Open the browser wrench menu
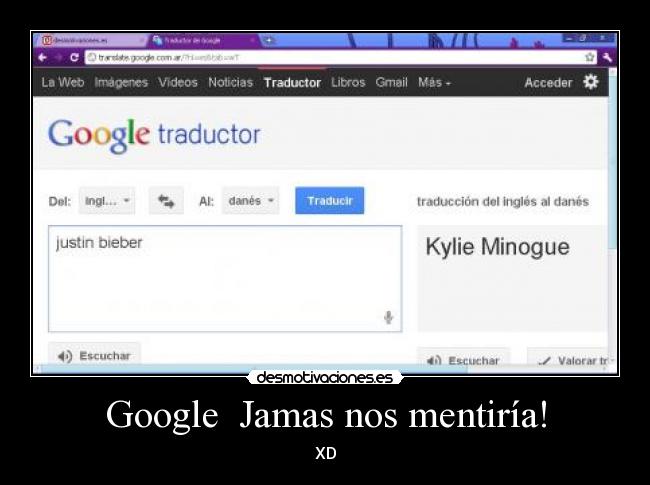650x485 pixels. tap(607, 57)
